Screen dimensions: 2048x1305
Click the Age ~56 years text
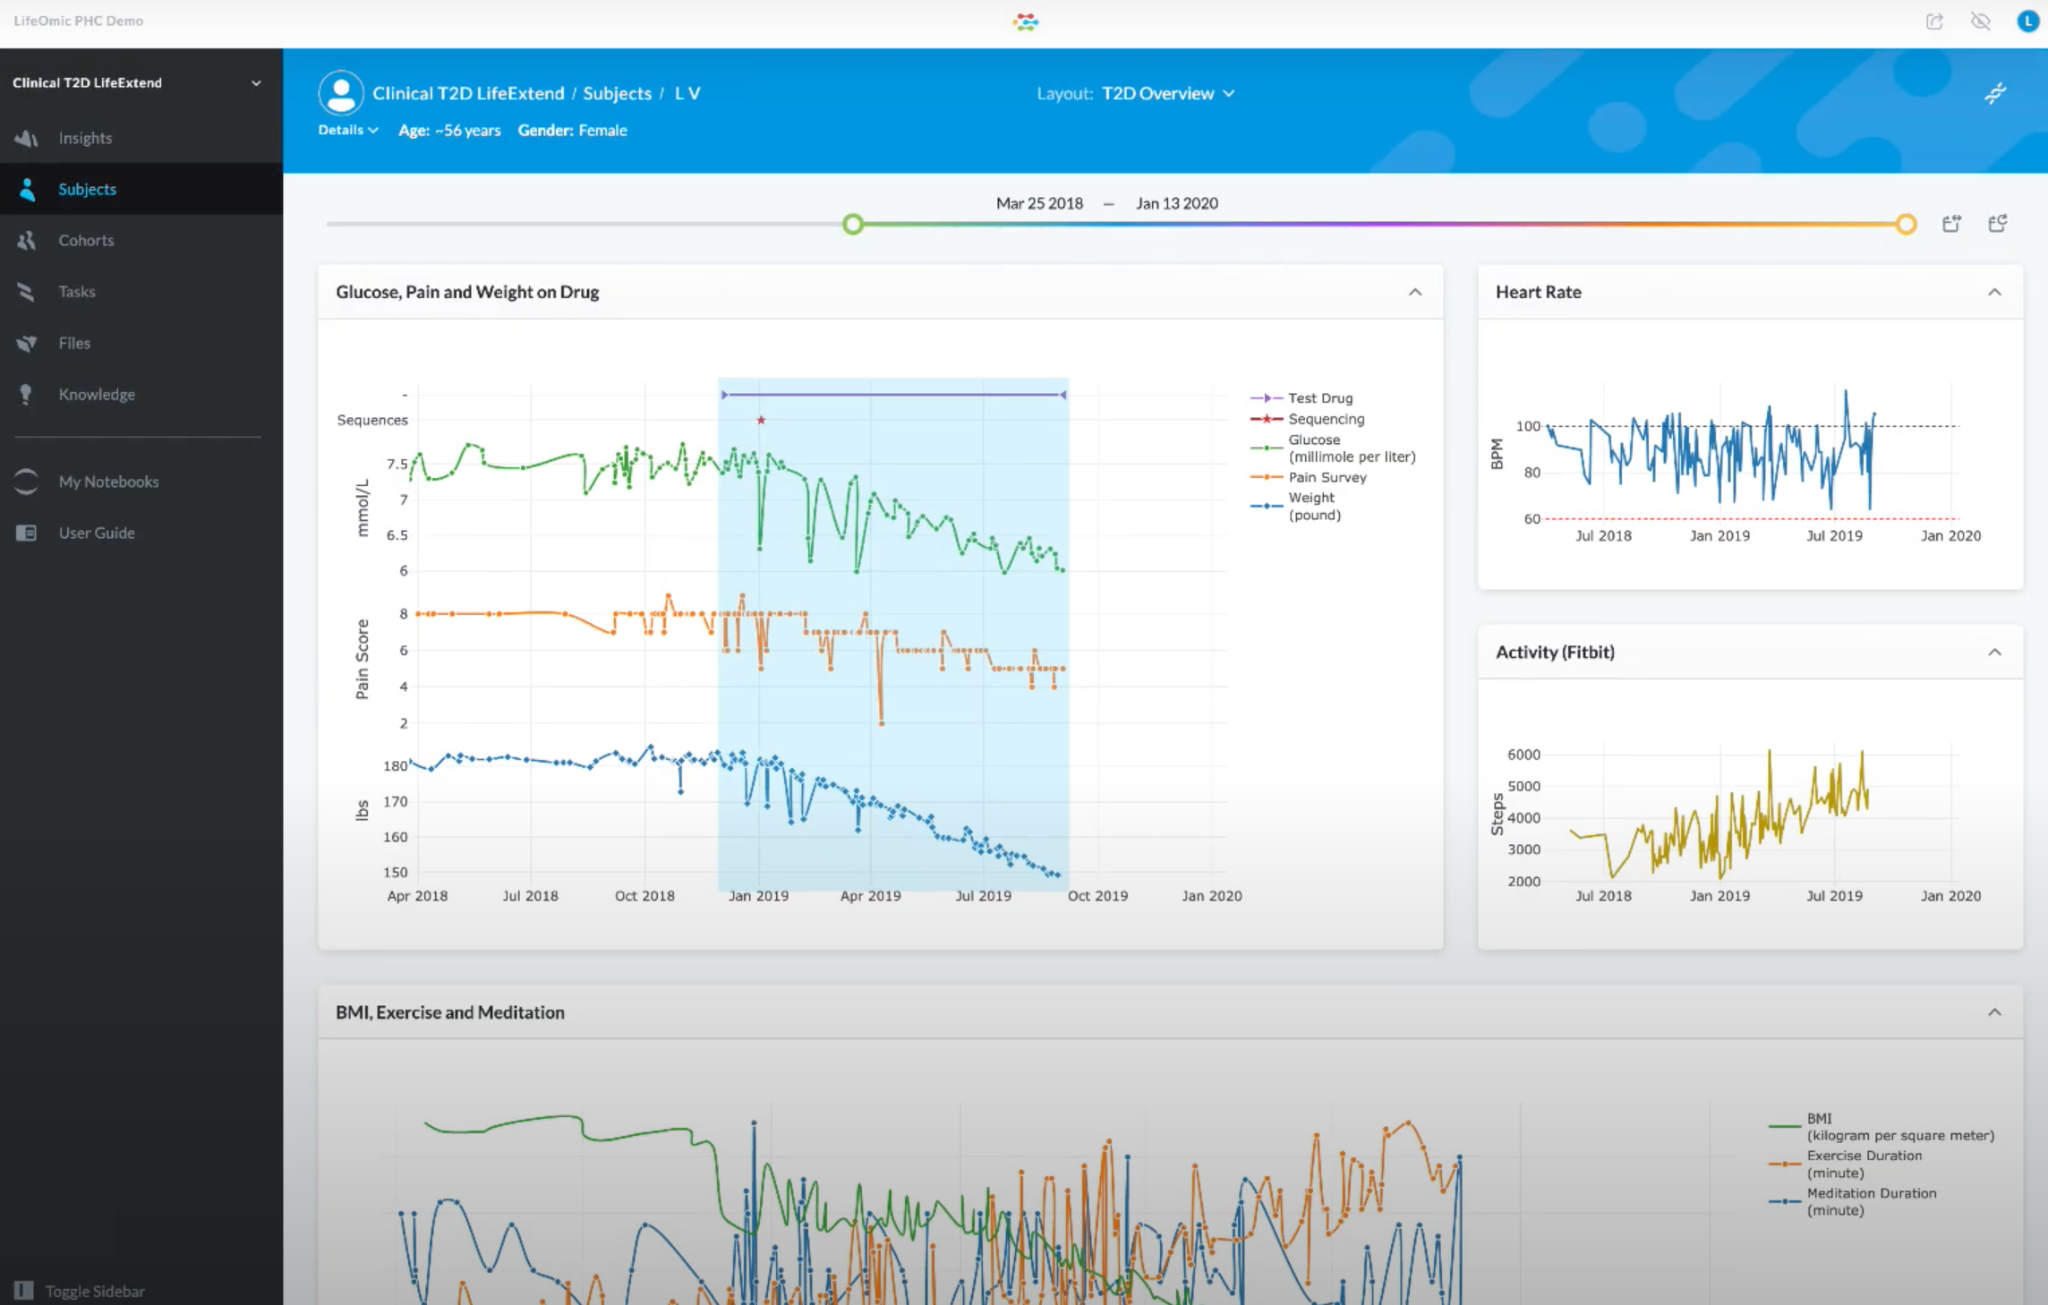click(449, 130)
